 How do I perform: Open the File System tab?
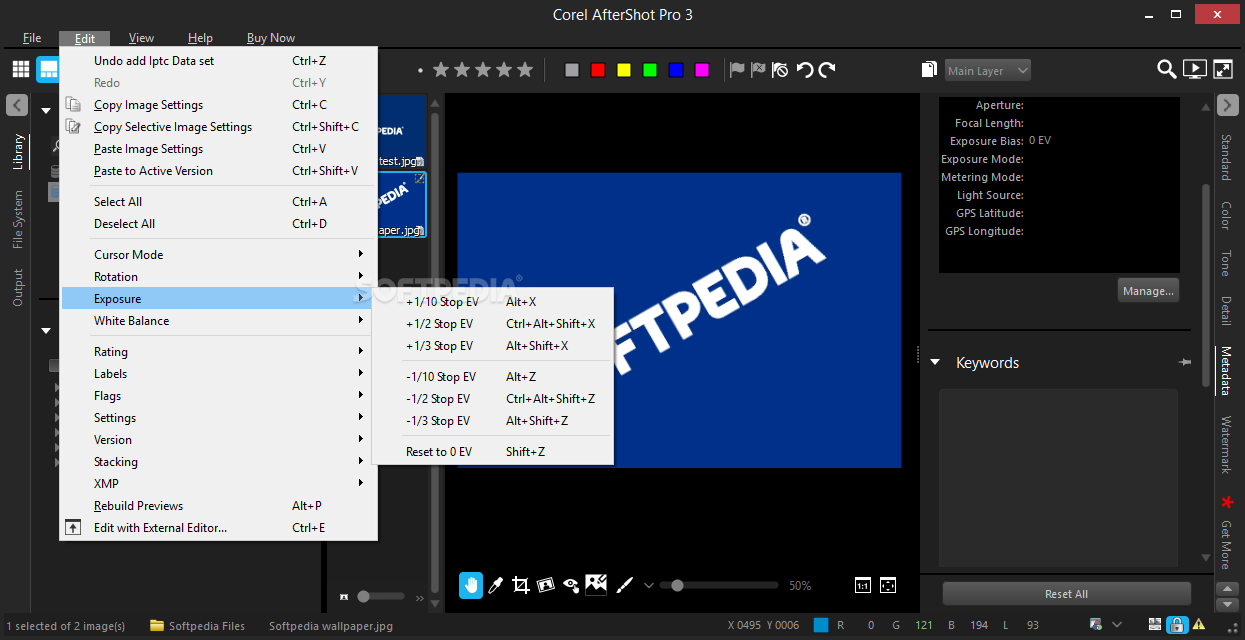point(17,220)
